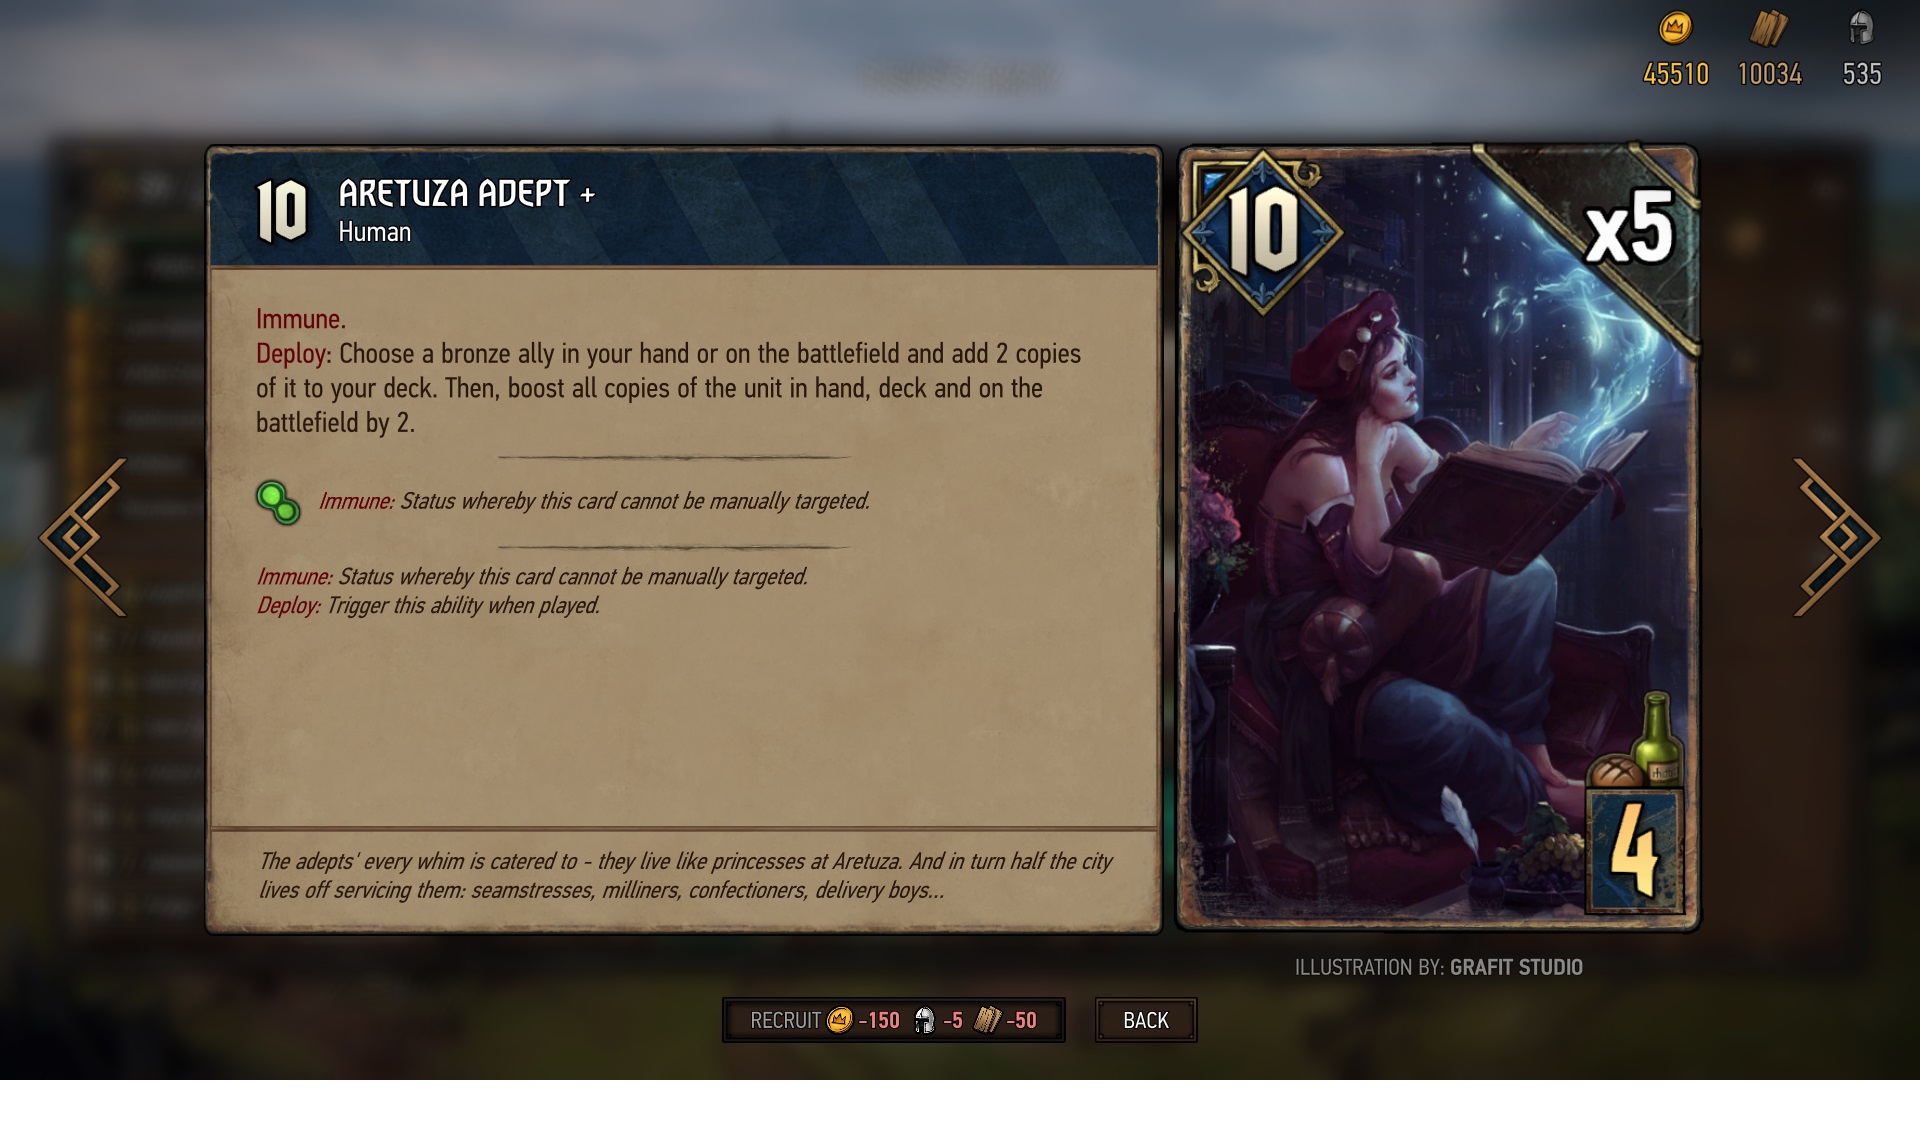
Task: Go to the next card with right arrow
Action: [1836, 537]
